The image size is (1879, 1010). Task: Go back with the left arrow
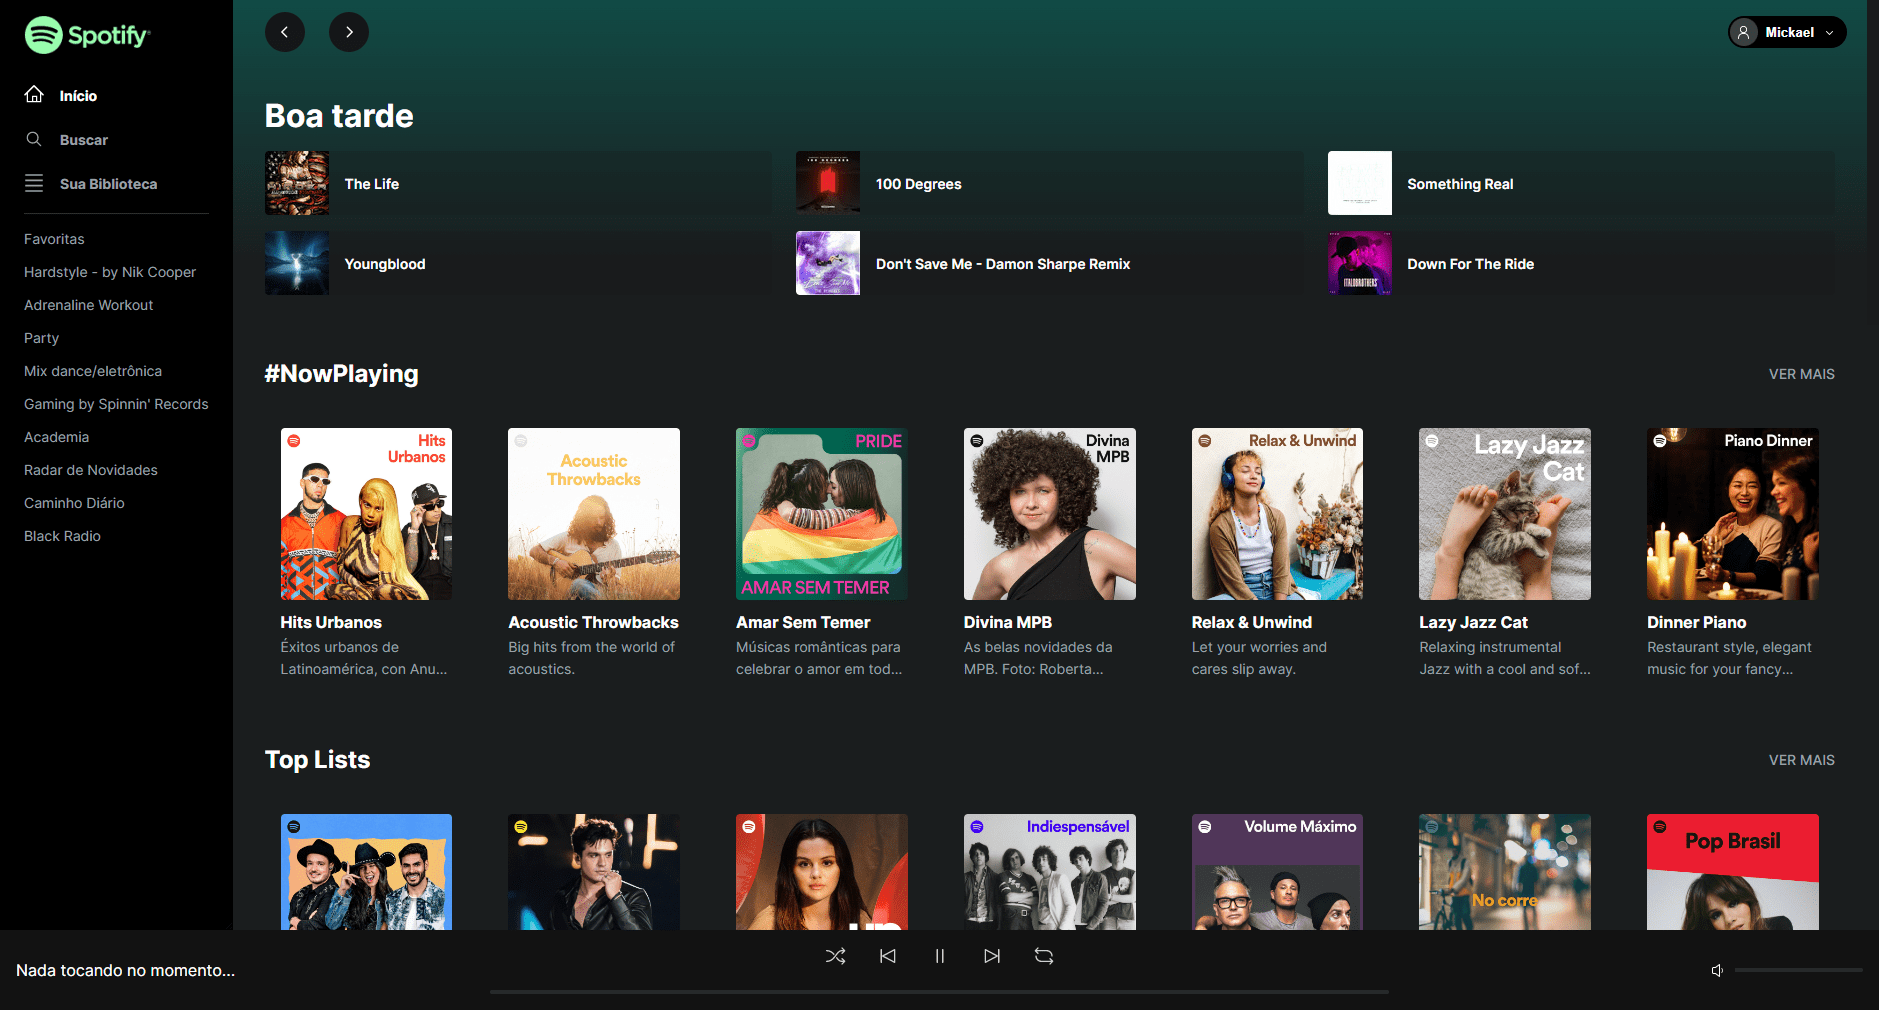pyautogui.click(x=285, y=32)
